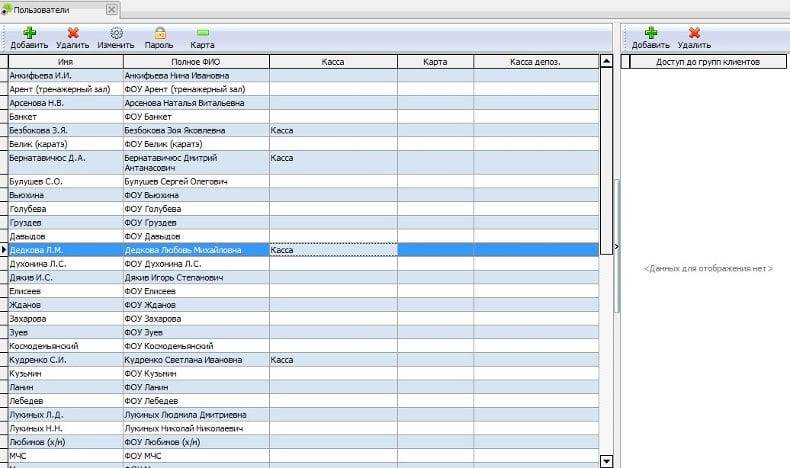Click the green plus Добавить icon in users toolbar
The image size is (790, 468).
click(29, 33)
